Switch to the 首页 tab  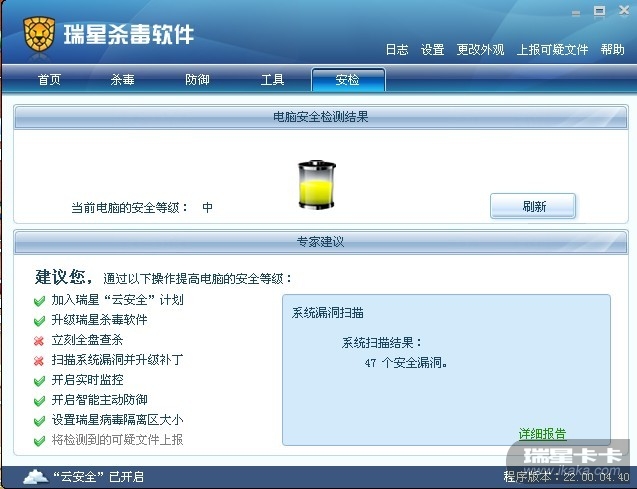point(50,80)
